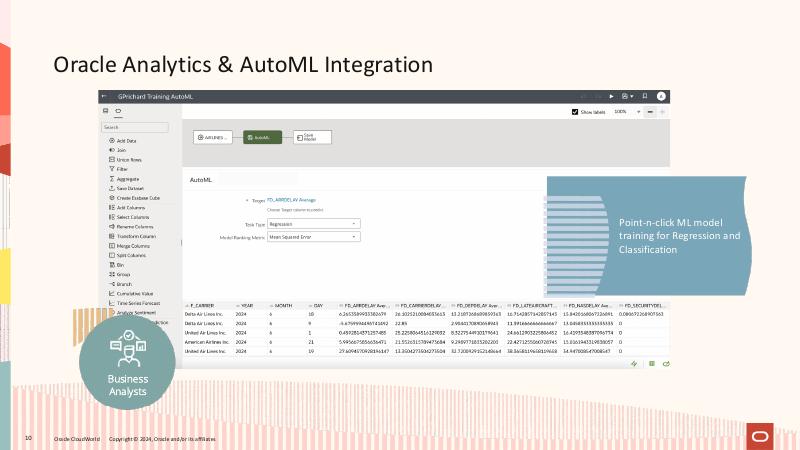Click the refresh preview icon below the table
This screenshot has height=450, width=800.
click(666, 364)
